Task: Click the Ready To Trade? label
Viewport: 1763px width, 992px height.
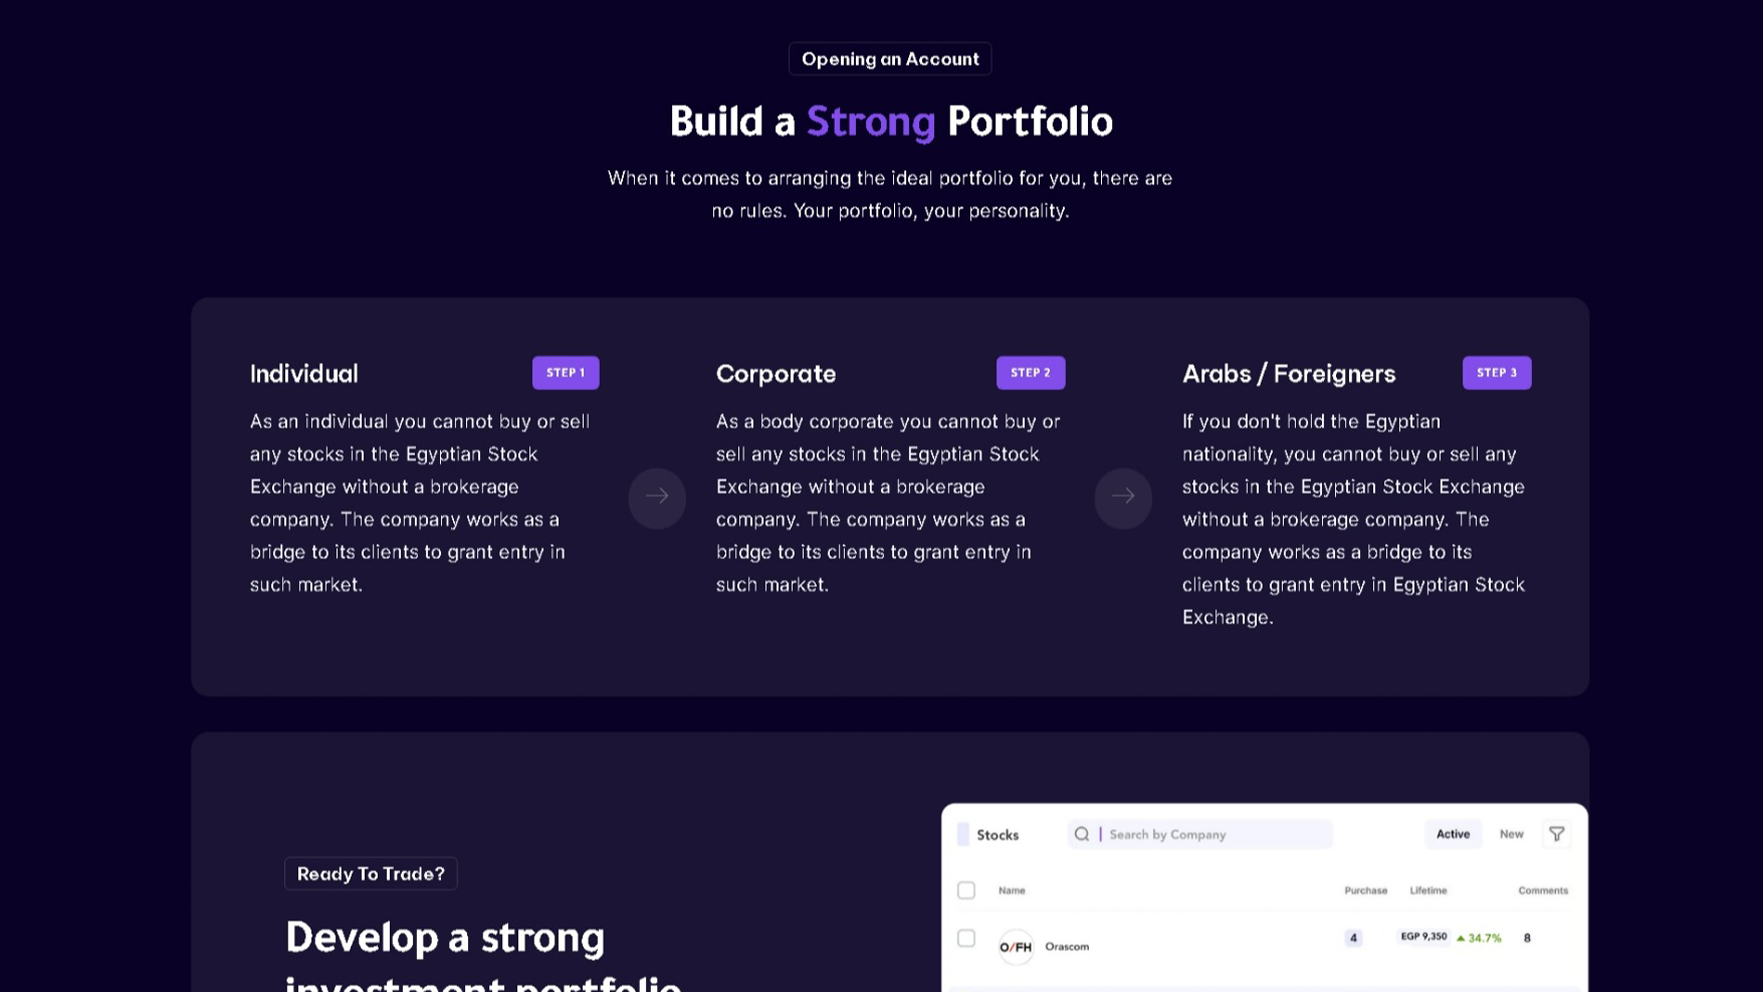Action: 371,874
